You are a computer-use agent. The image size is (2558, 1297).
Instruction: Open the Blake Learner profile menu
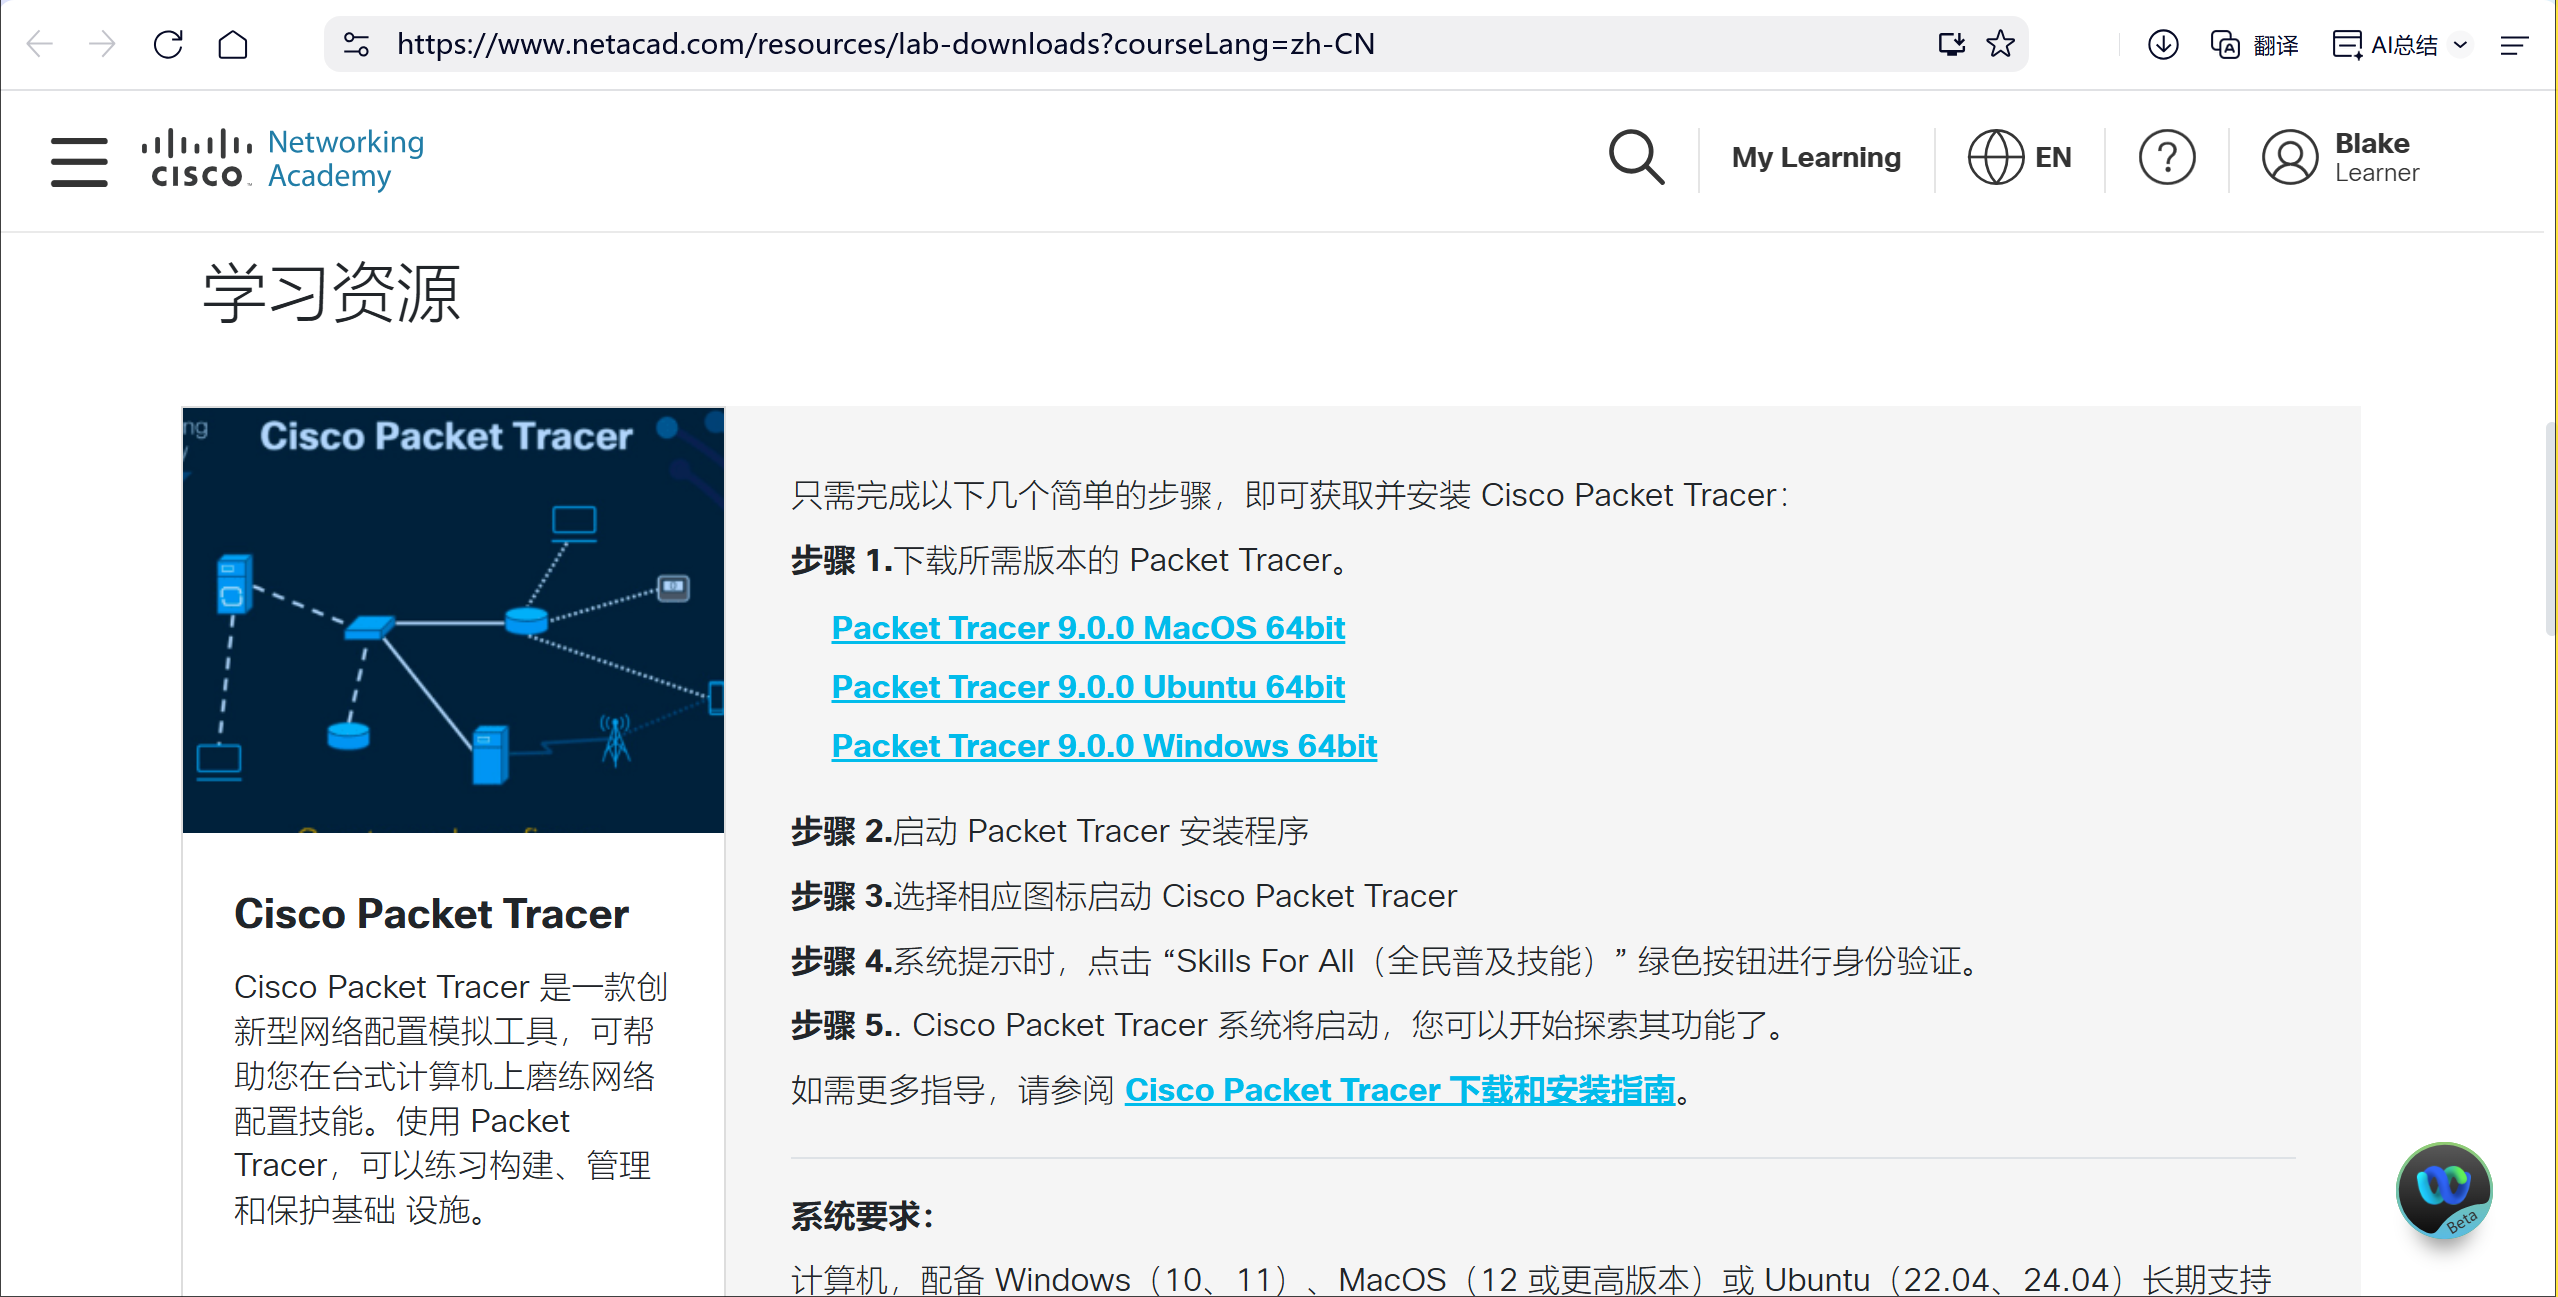point(2341,157)
